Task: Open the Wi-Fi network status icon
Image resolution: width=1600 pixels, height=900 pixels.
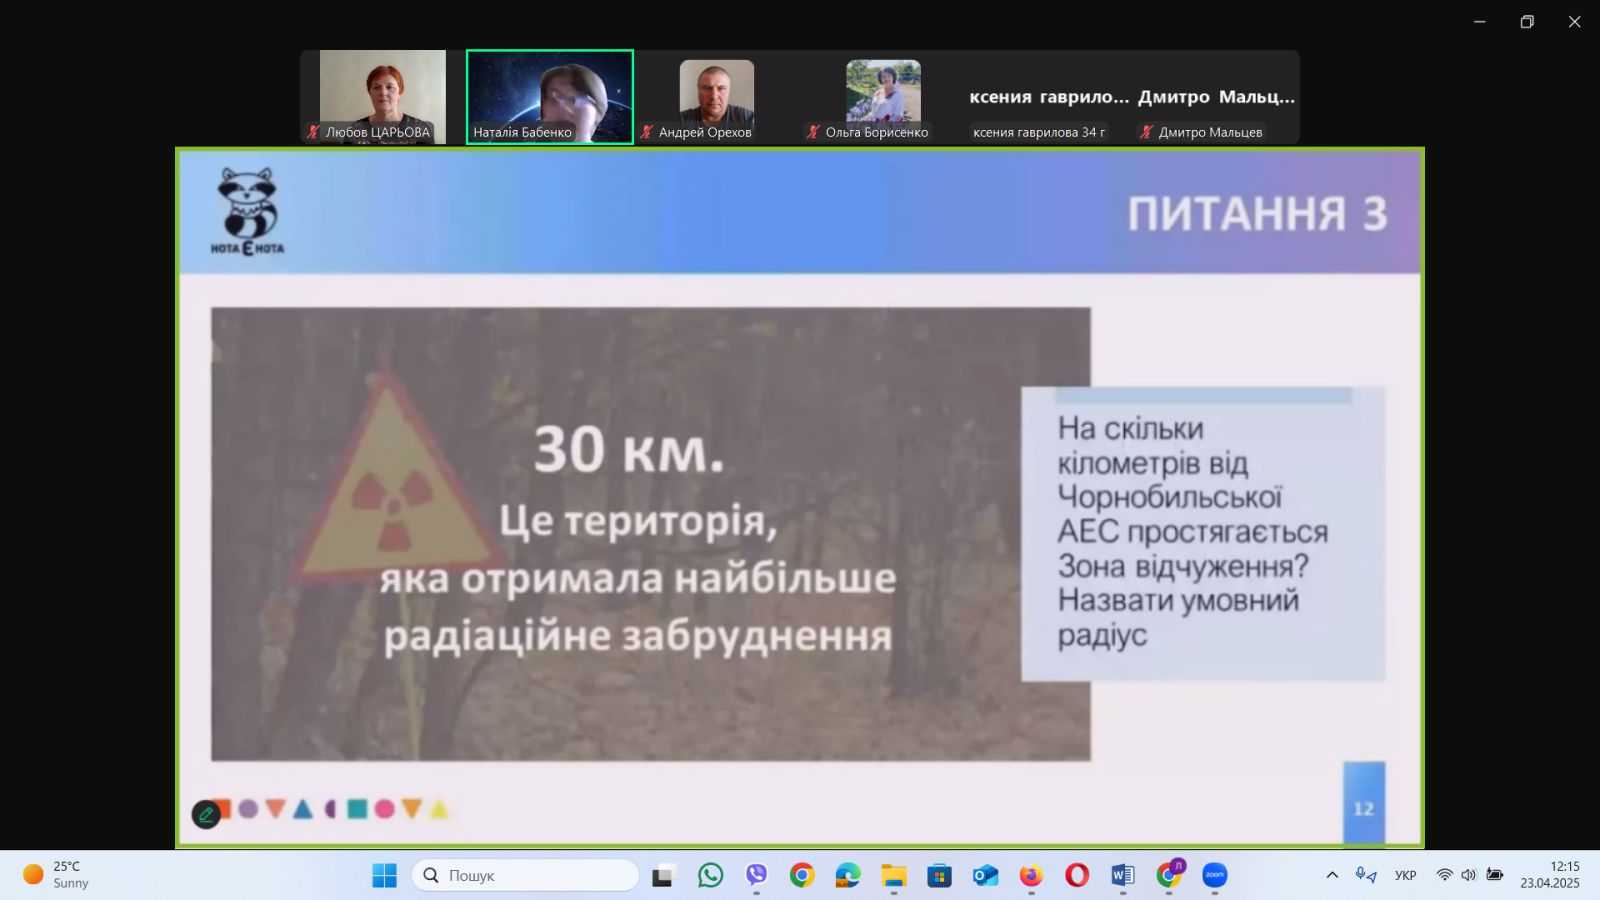Action: [x=1444, y=875]
